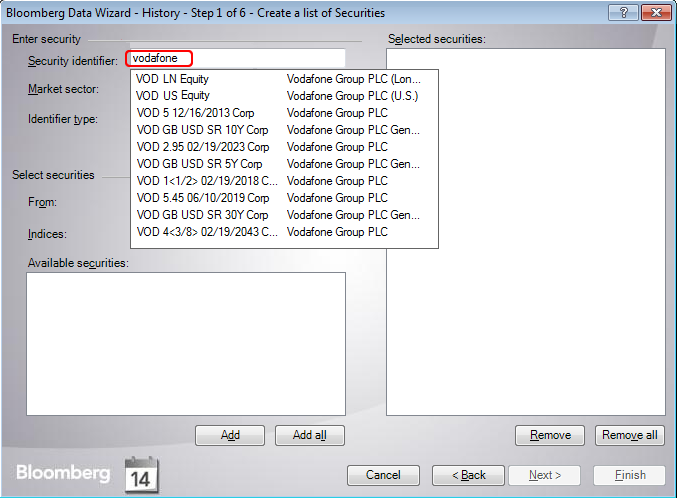Select VOD LN Equity suggestion

pyautogui.click(x=284, y=79)
